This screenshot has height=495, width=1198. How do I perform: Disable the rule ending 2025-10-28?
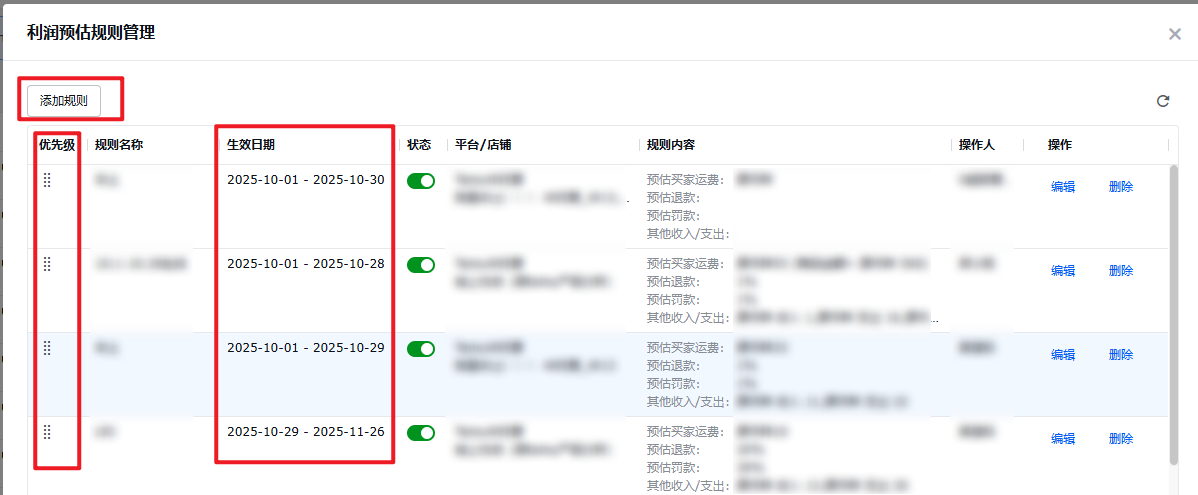point(421,265)
